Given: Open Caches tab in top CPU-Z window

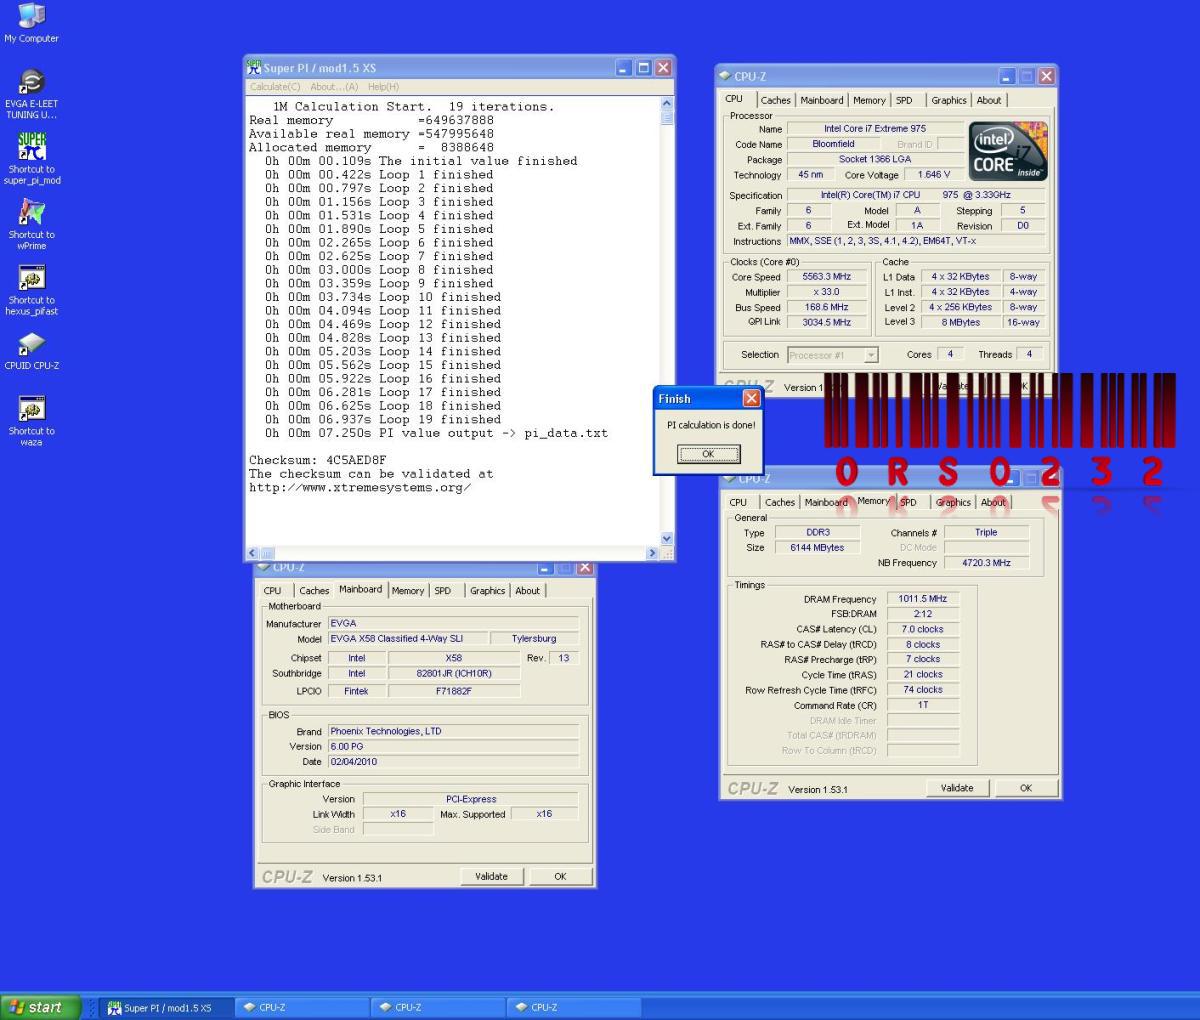Looking at the screenshot, I should 775,100.
